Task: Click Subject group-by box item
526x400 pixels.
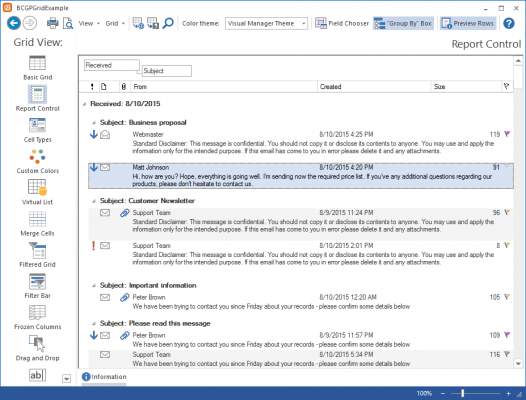Action: coord(167,71)
